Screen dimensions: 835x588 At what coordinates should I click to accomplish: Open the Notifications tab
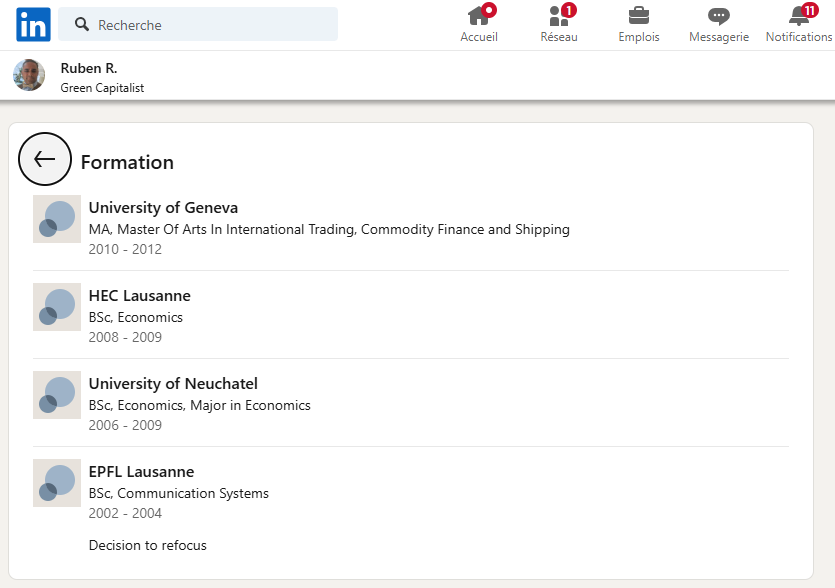click(799, 24)
